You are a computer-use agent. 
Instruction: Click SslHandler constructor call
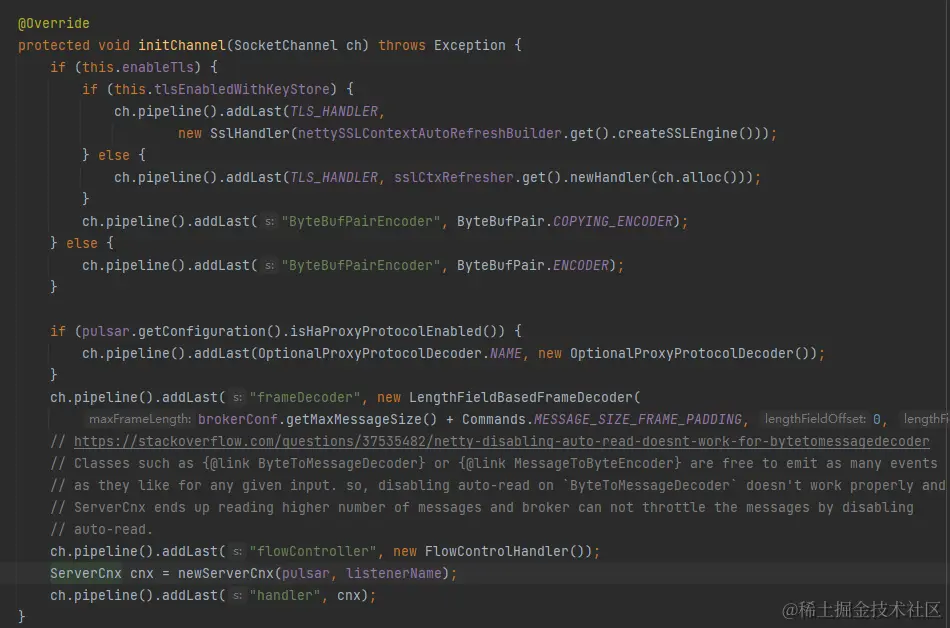coord(250,133)
